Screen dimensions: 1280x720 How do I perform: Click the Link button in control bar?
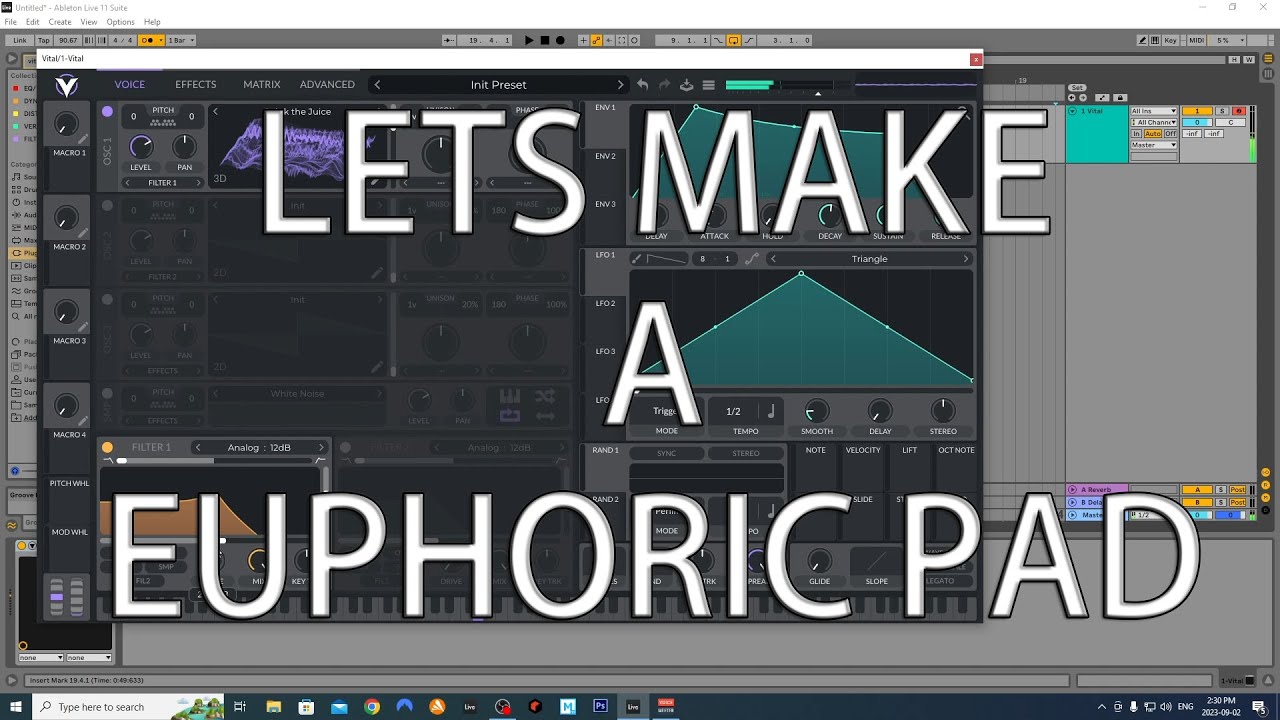[x=20, y=40]
